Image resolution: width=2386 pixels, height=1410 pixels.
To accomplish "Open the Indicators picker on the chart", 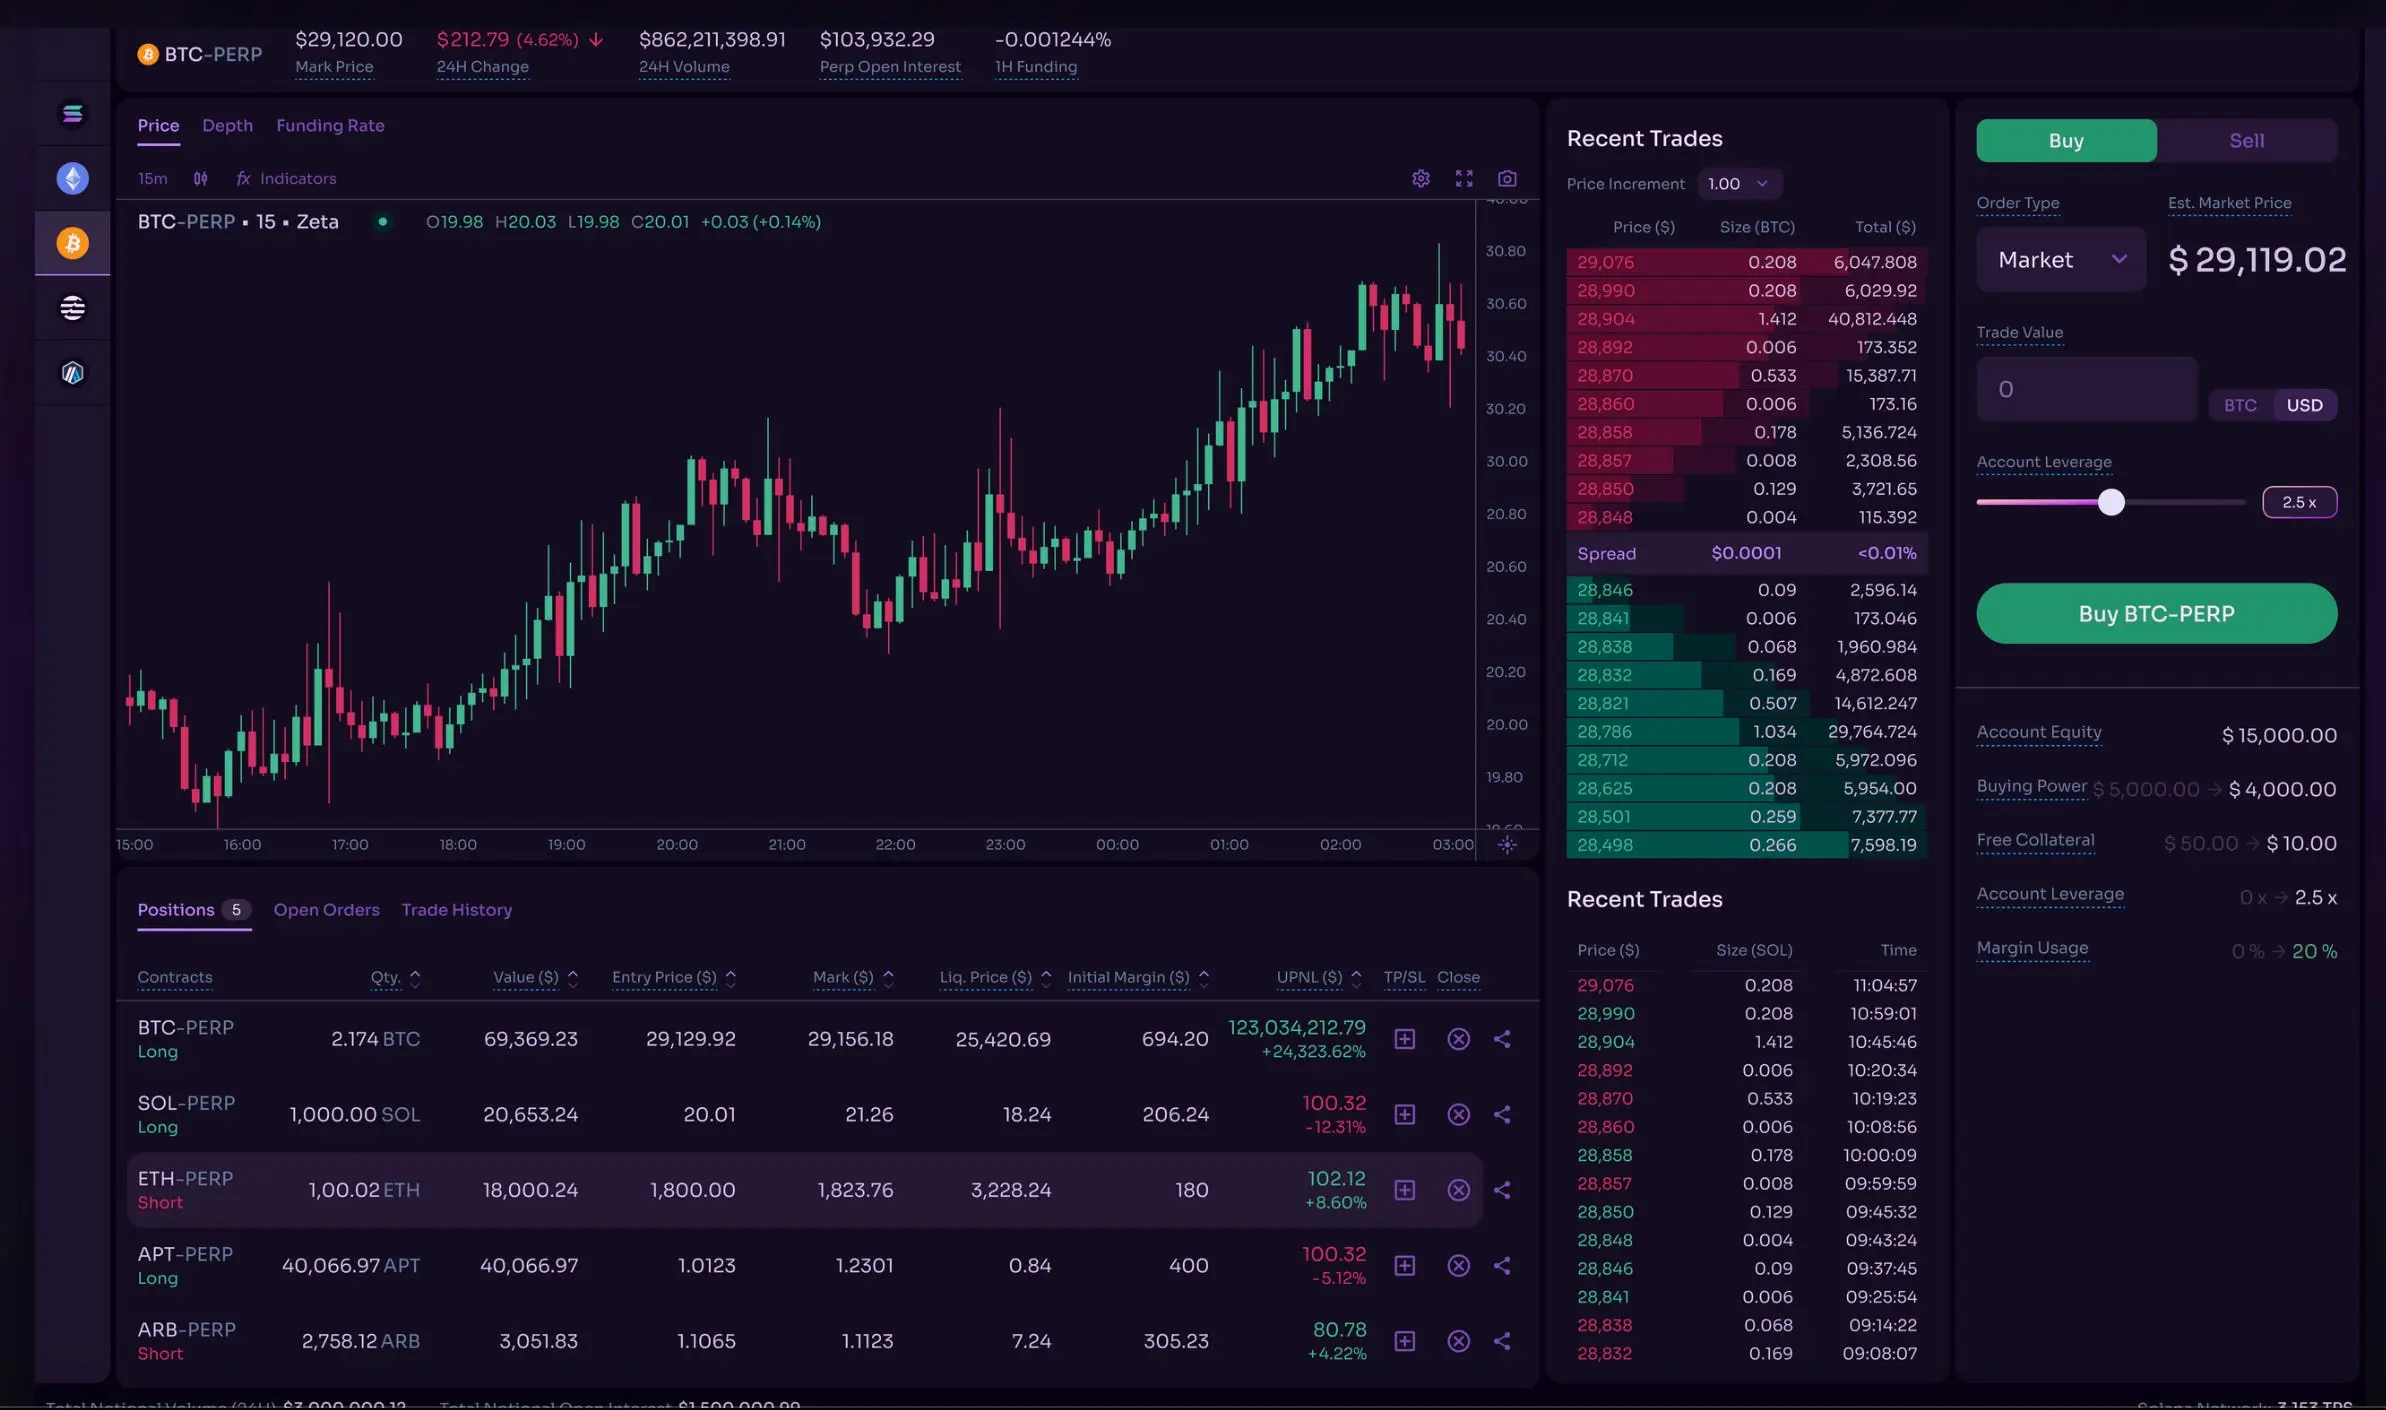I will pos(286,178).
